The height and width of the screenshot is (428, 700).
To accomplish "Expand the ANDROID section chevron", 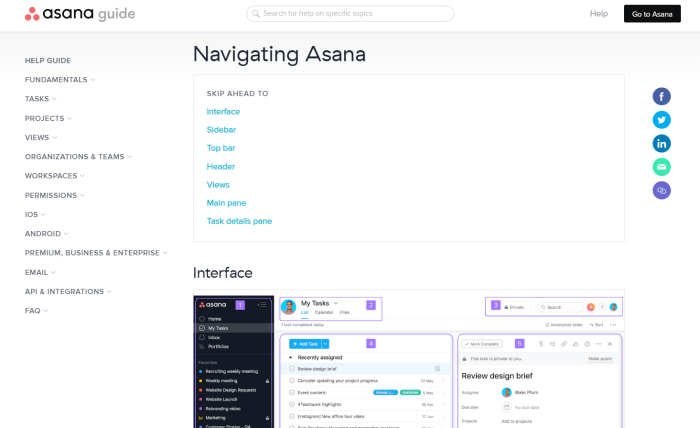I will click(66, 234).
